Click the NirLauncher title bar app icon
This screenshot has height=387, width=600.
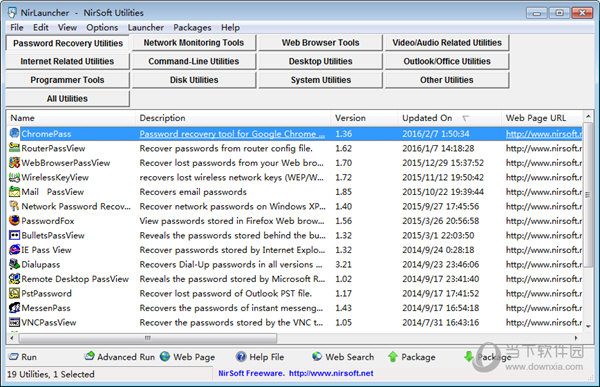pyautogui.click(x=12, y=13)
